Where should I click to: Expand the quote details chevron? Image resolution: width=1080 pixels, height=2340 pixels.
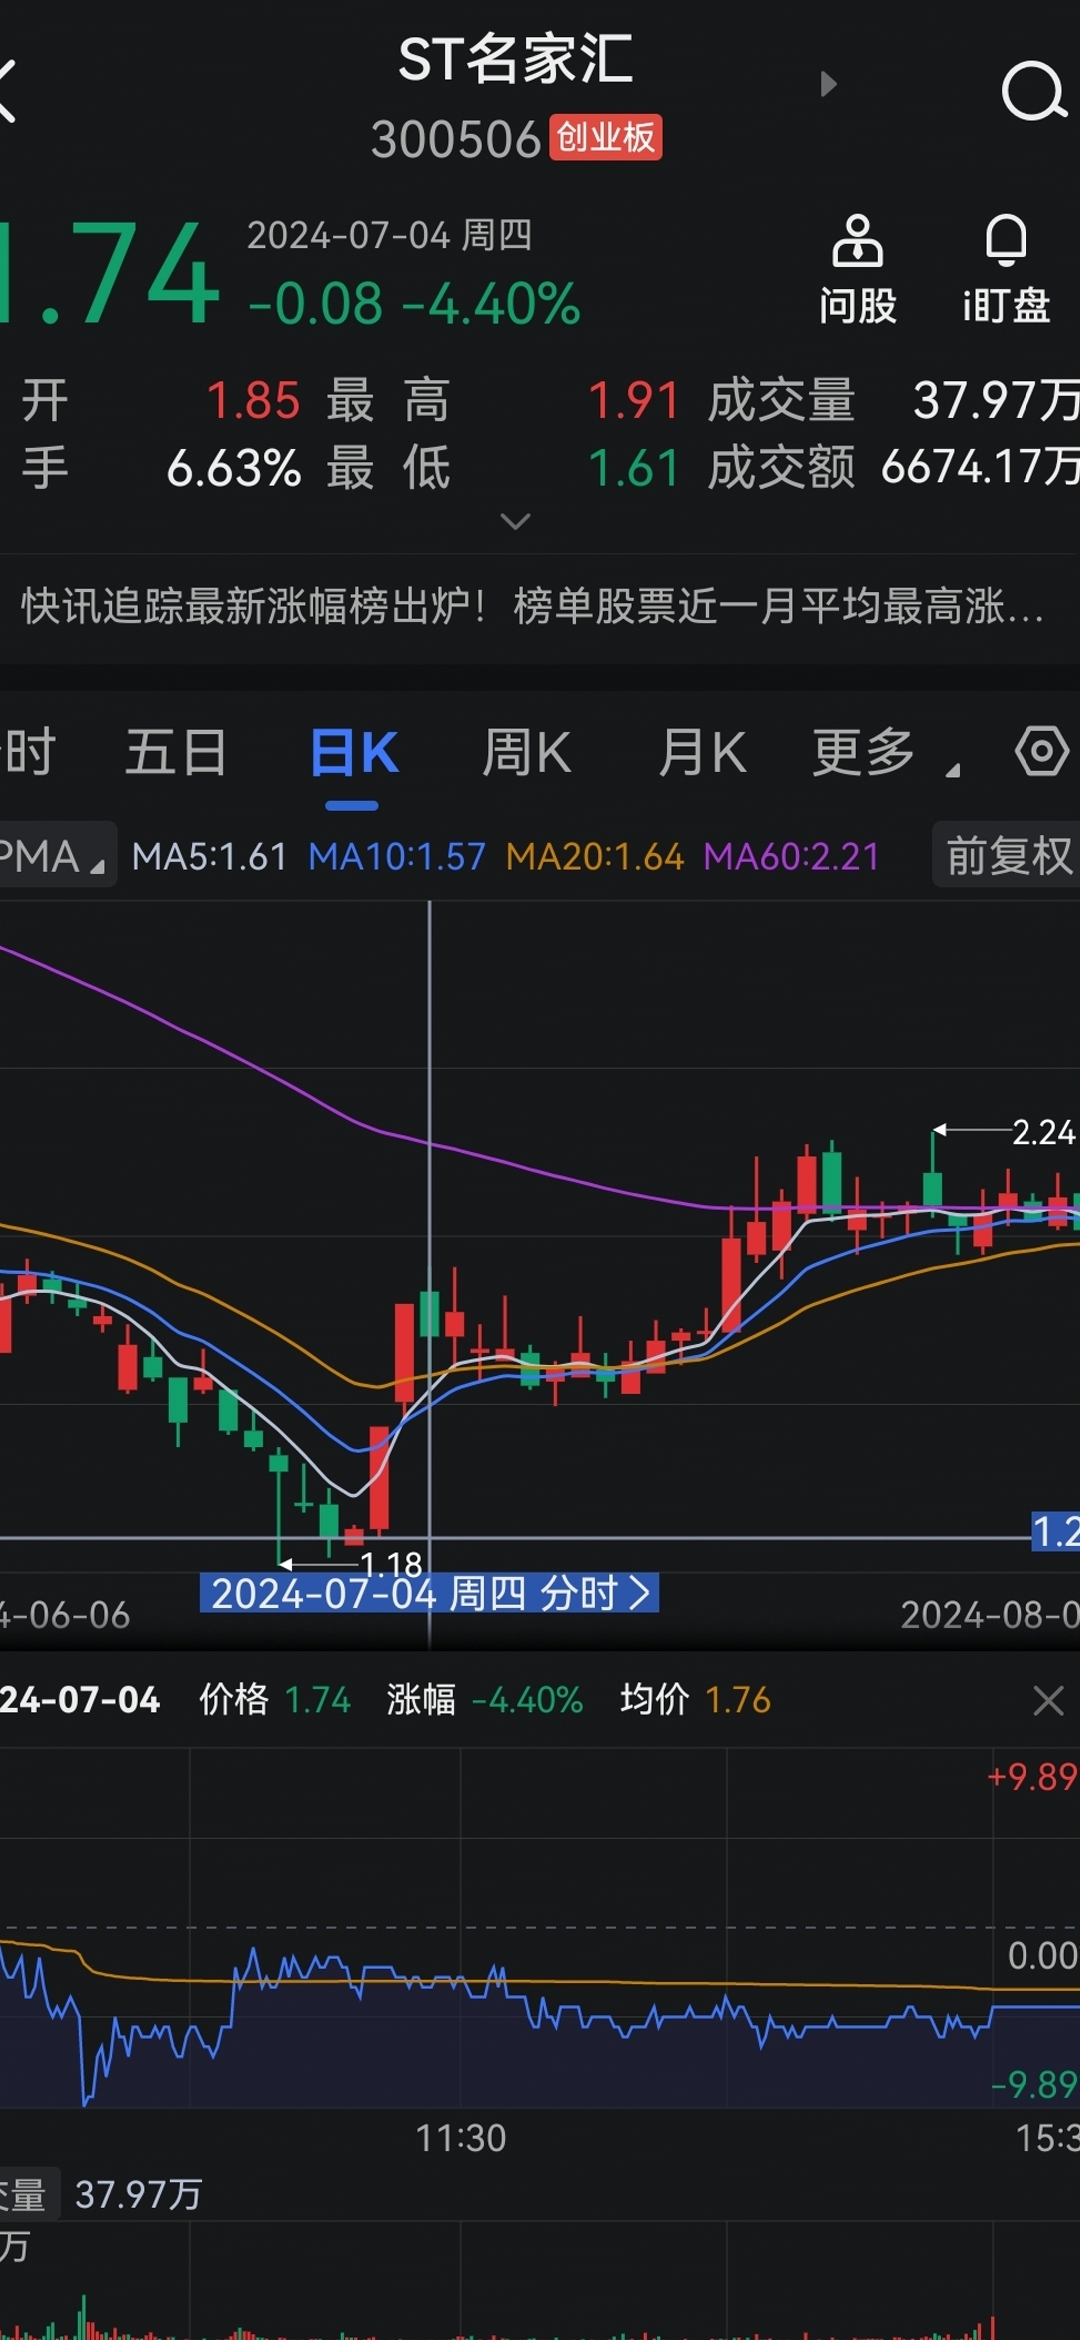[x=515, y=521]
